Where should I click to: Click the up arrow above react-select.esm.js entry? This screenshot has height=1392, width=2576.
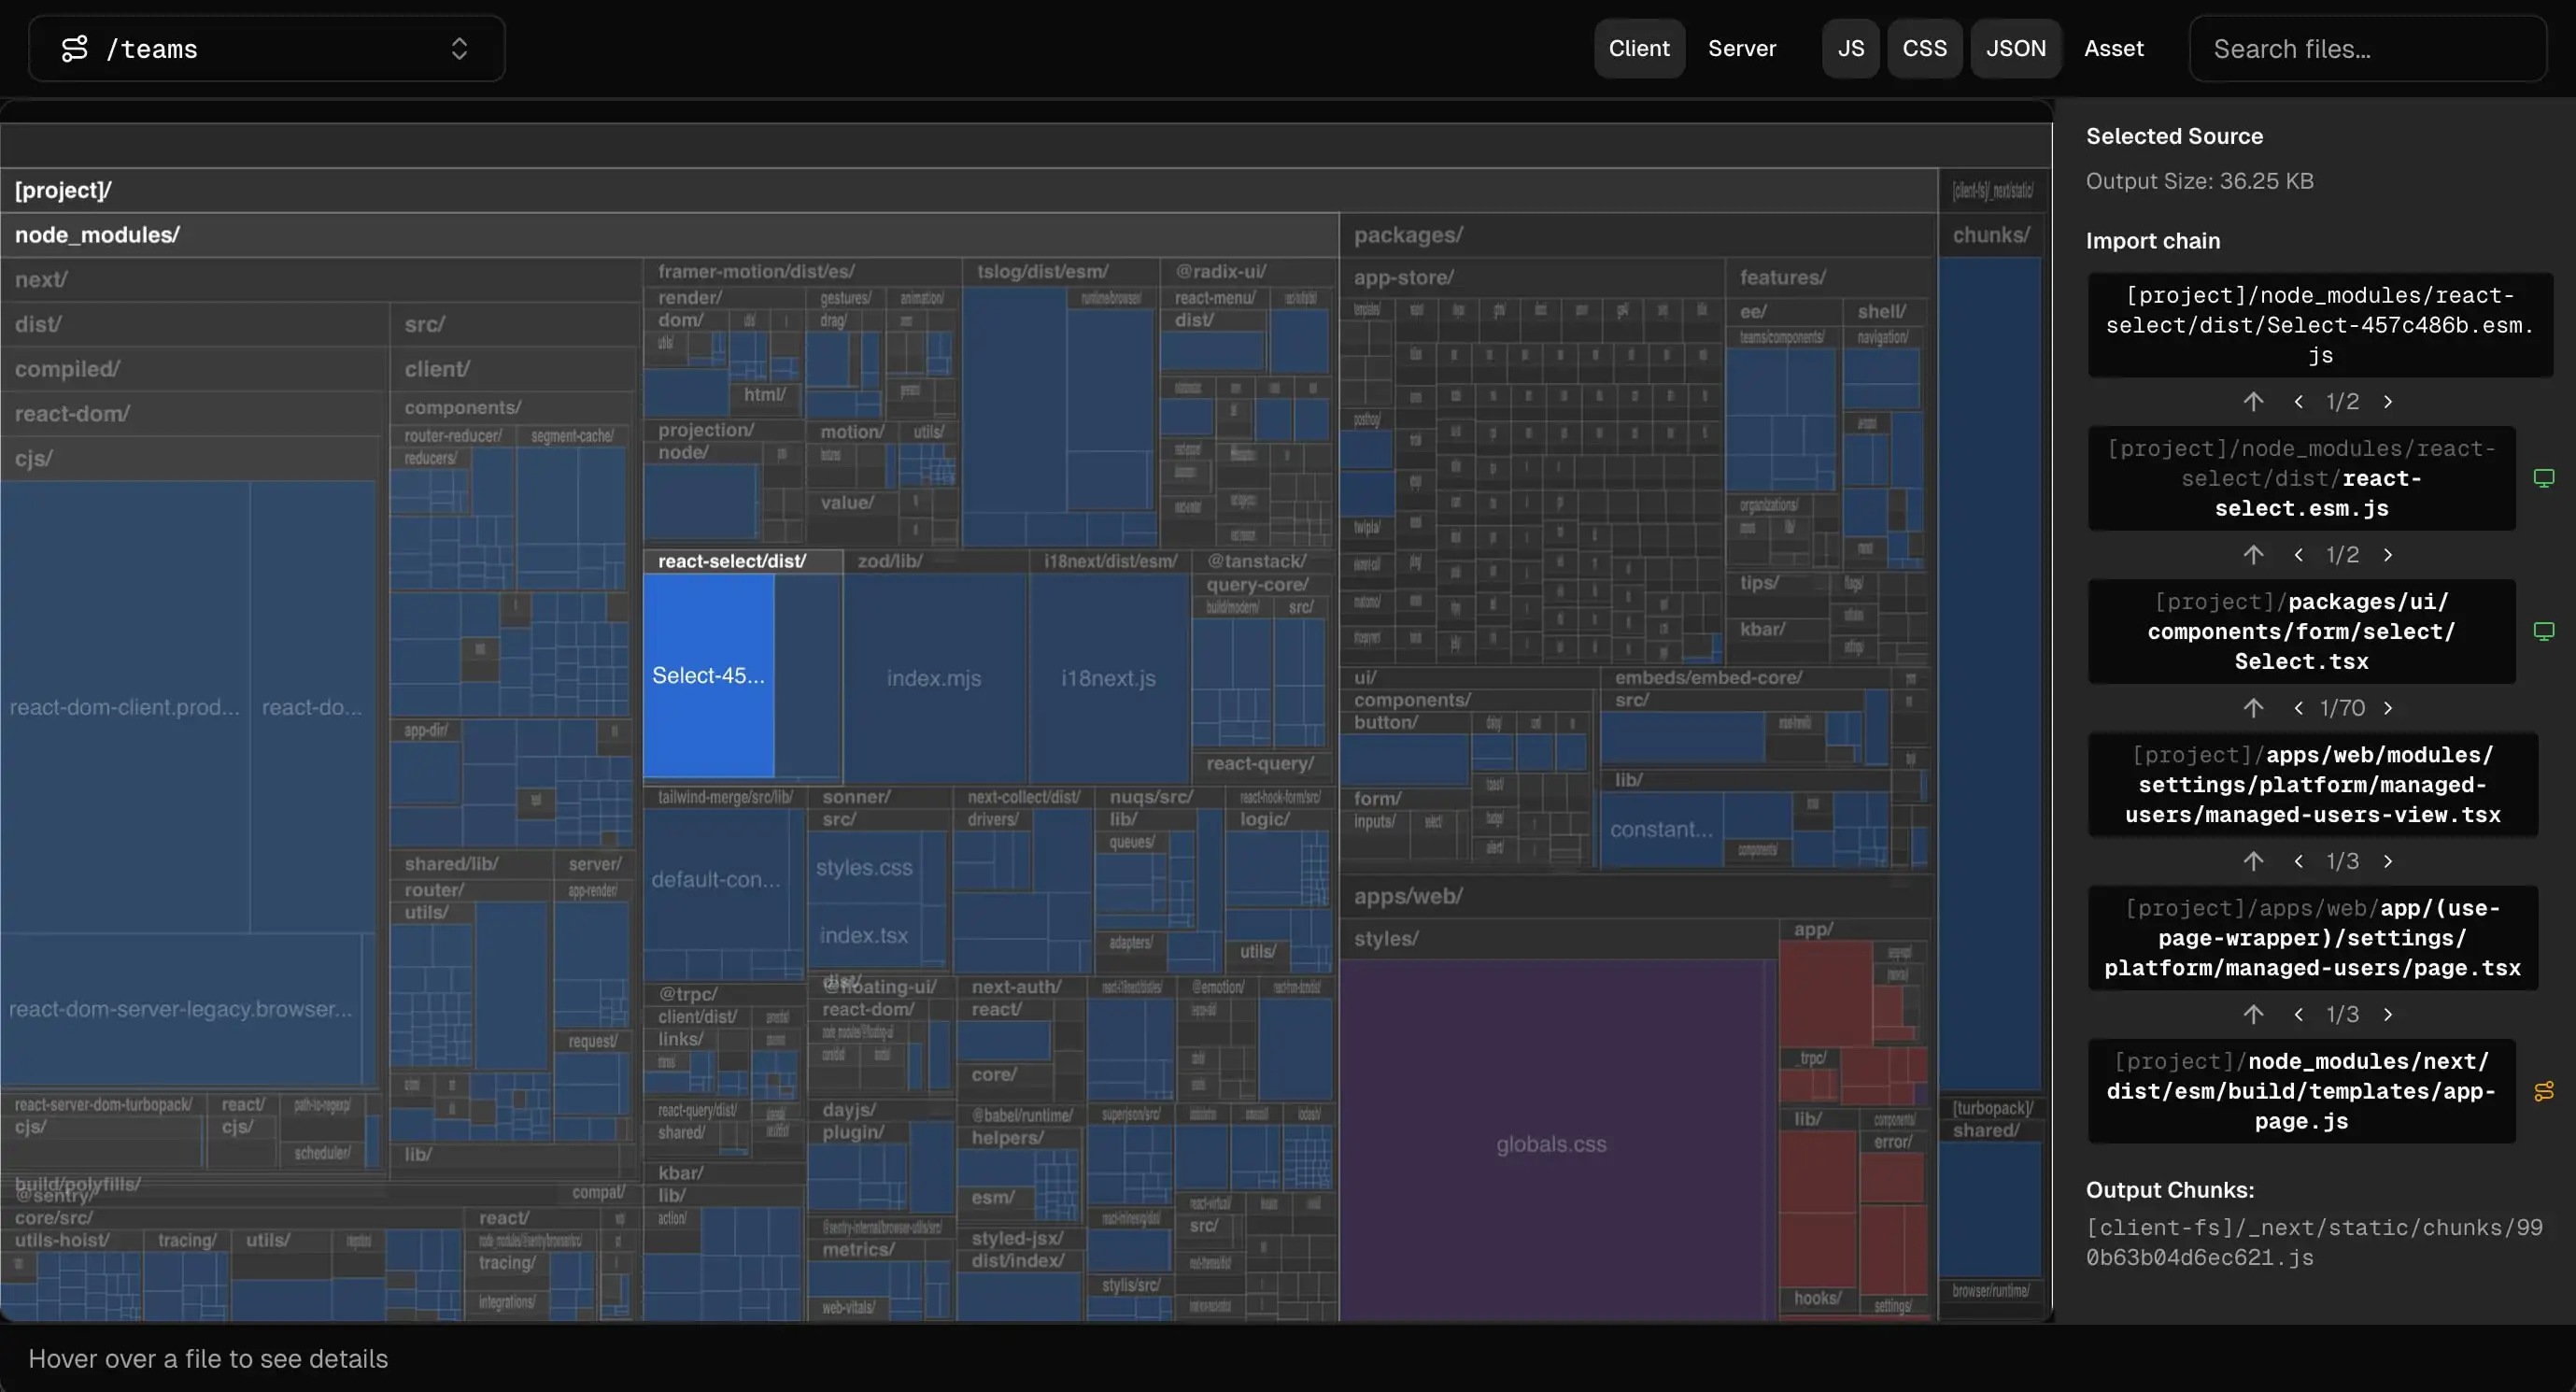(x=2254, y=401)
